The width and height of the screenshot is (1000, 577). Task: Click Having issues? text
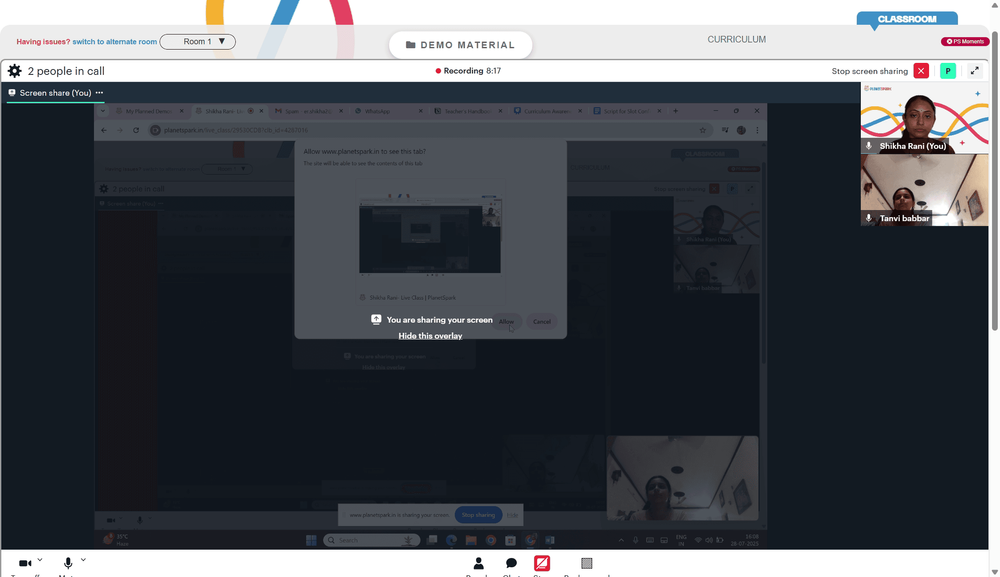[43, 41]
